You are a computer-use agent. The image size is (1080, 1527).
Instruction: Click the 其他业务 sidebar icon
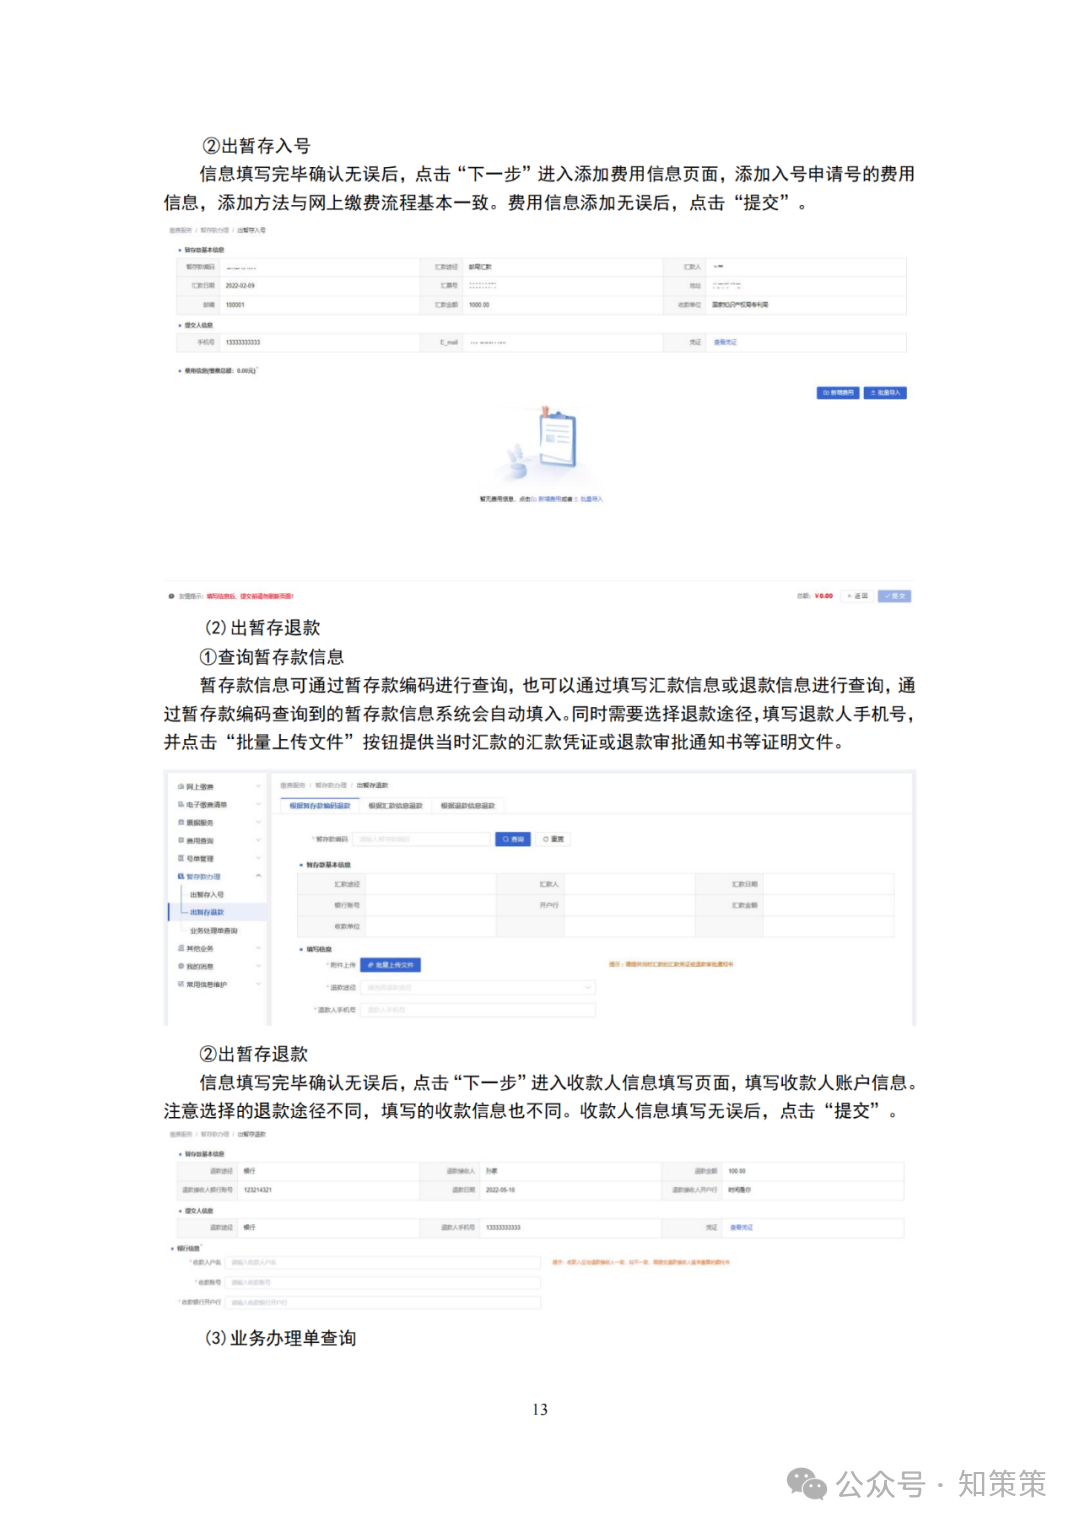[x=181, y=949]
